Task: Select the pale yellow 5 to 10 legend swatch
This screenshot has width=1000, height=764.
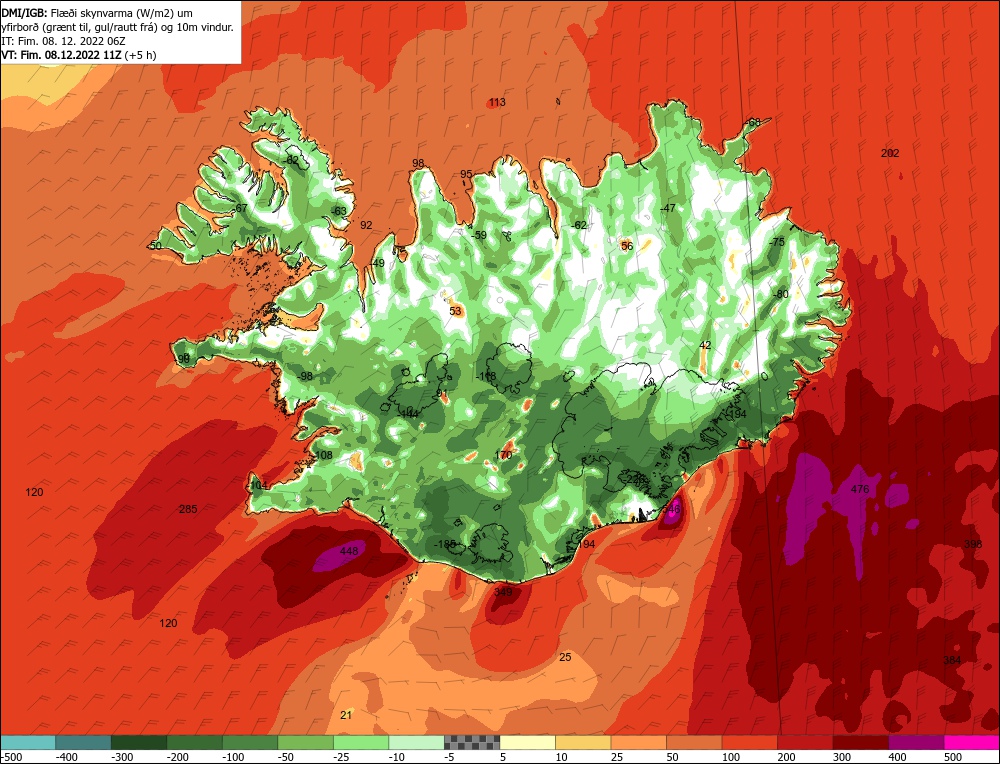Action: pos(528,742)
